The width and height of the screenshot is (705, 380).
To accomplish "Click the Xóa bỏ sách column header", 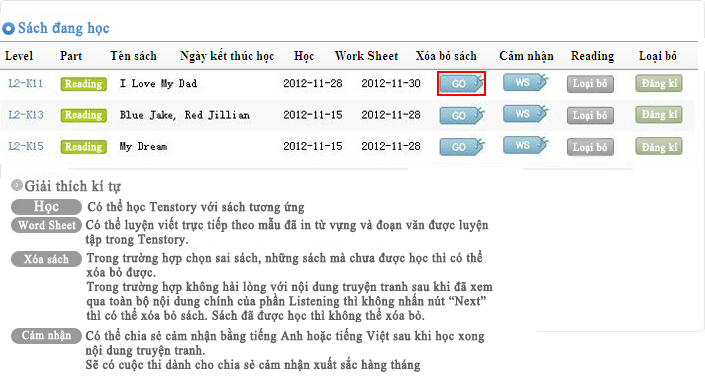I will pyautogui.click(x=446, y=56).
